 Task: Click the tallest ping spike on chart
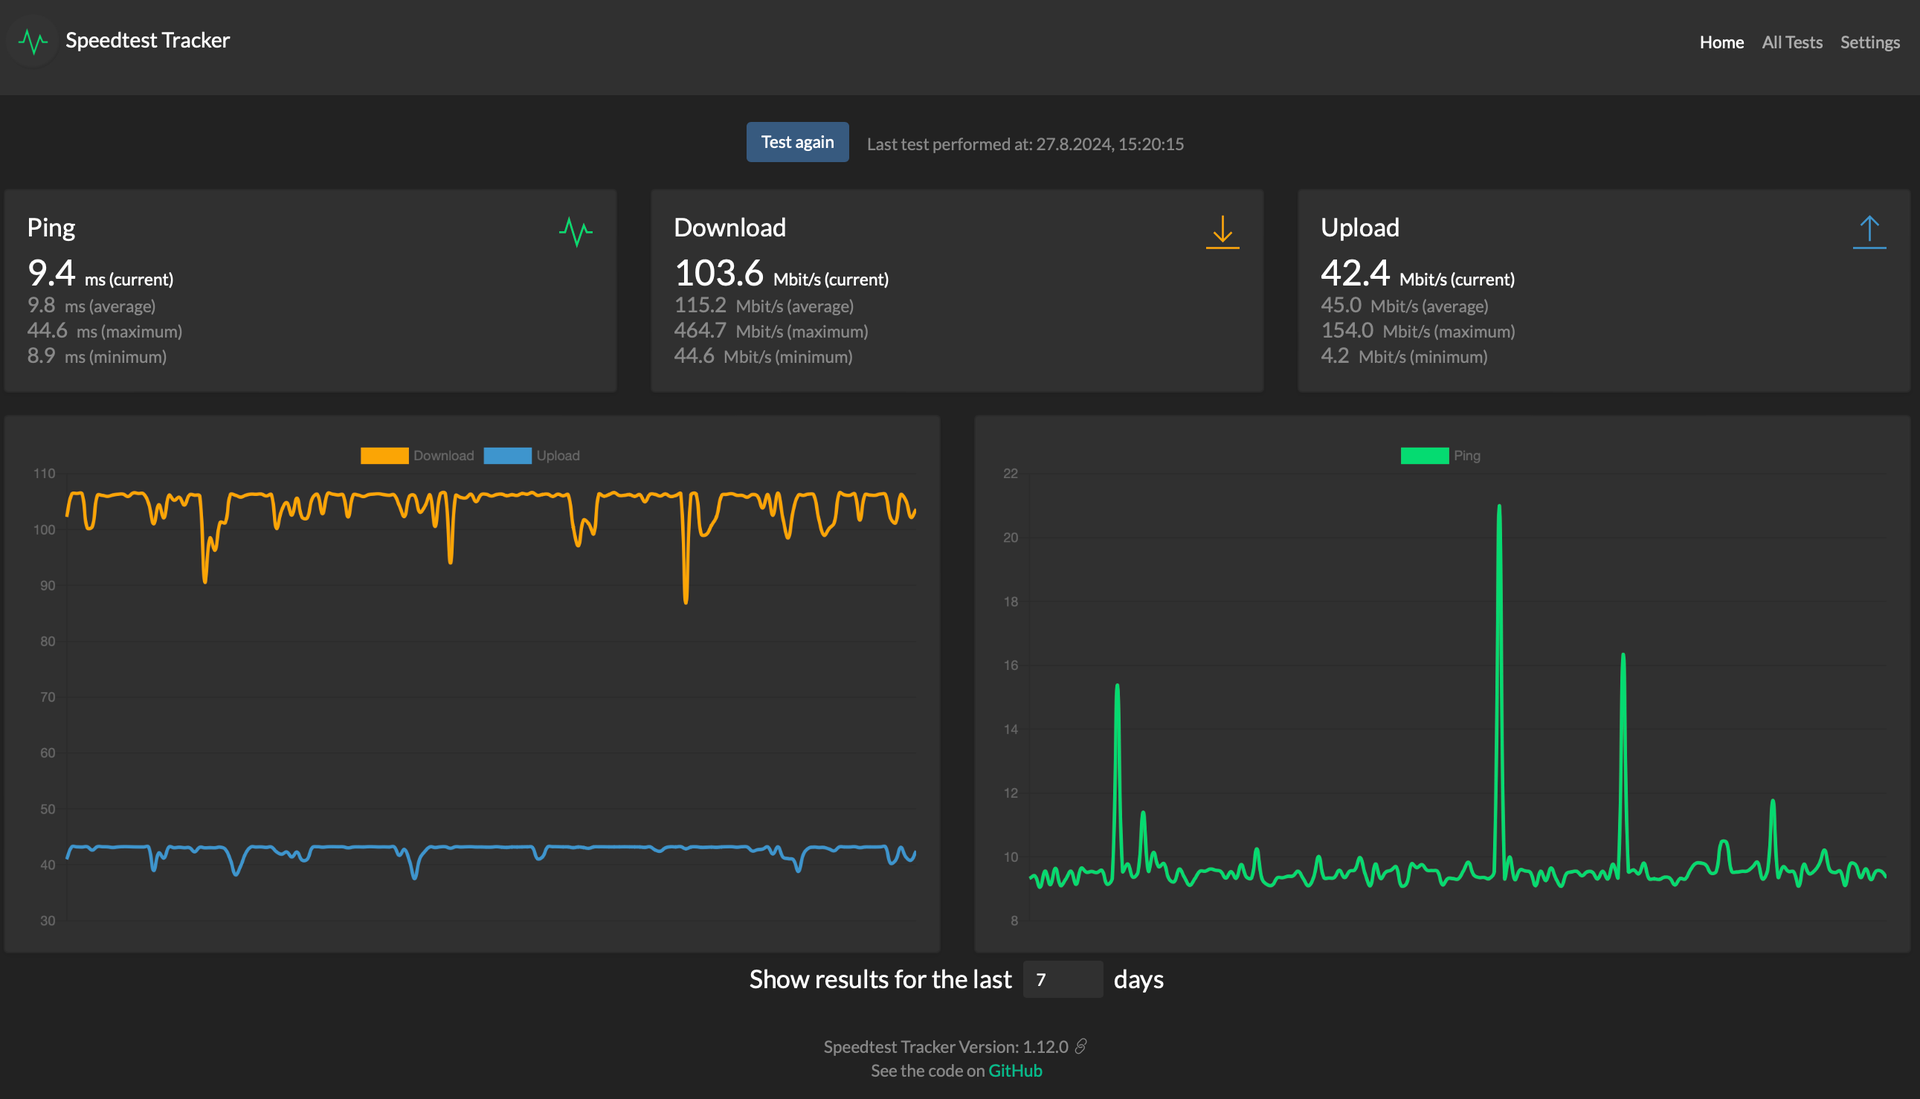[1499, 508]
